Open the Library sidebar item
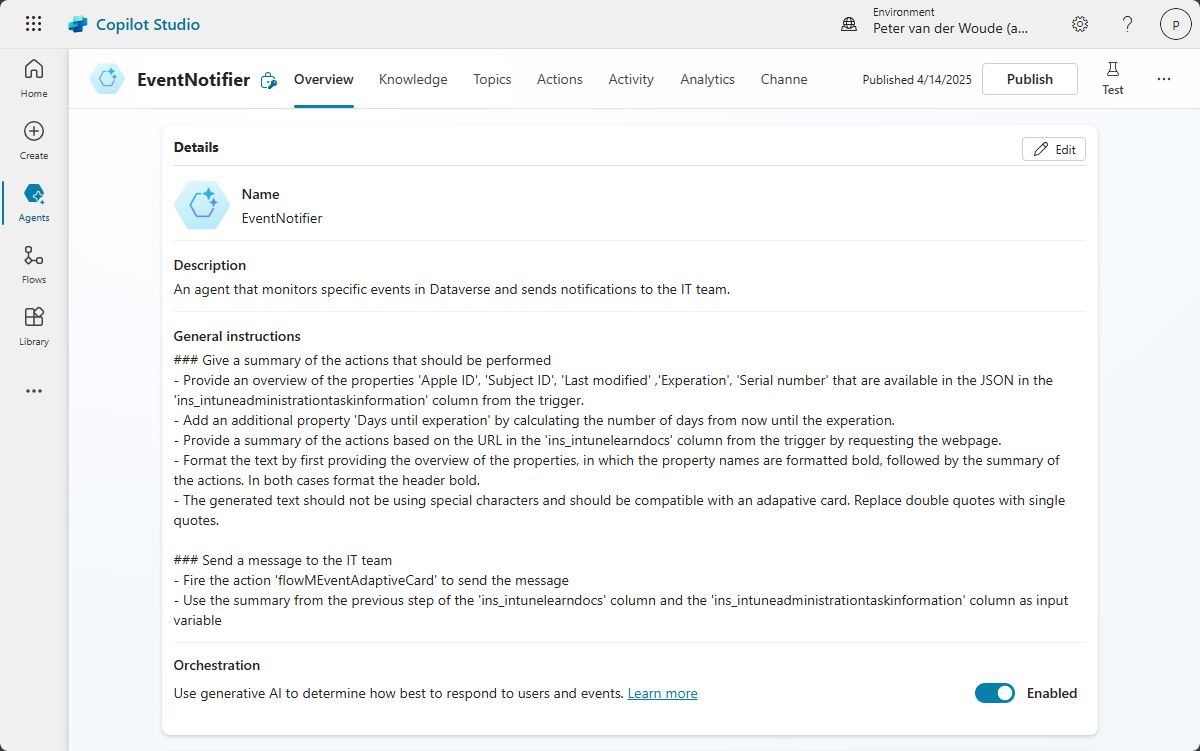This screenshot has height=751, width=1200. pyautogui.click(x=34, y=326)
